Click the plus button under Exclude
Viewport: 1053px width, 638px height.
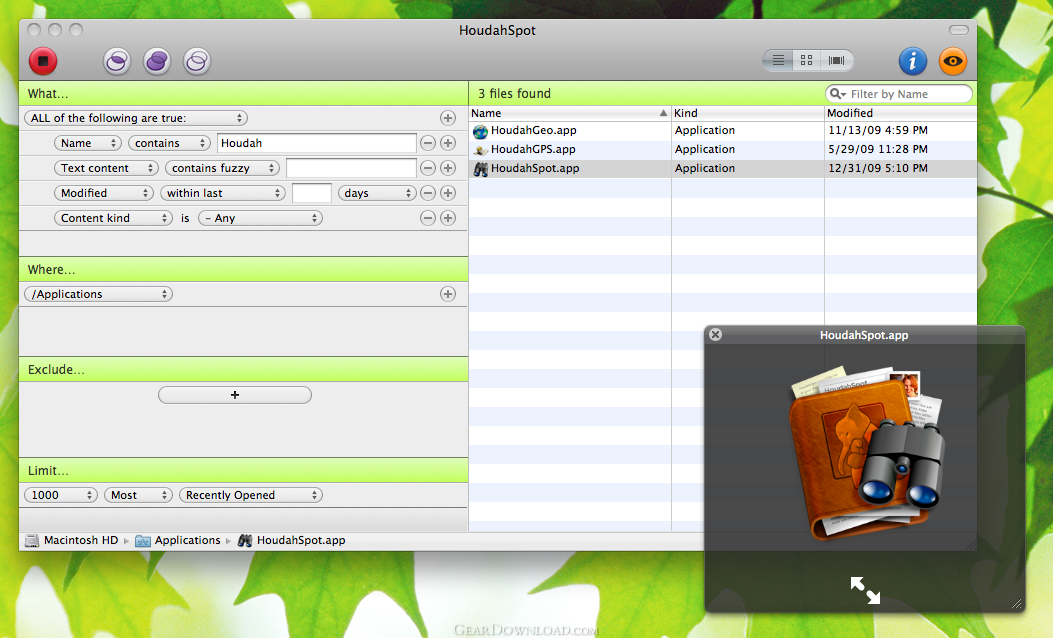pyautogui.click(x=235, y=395)
